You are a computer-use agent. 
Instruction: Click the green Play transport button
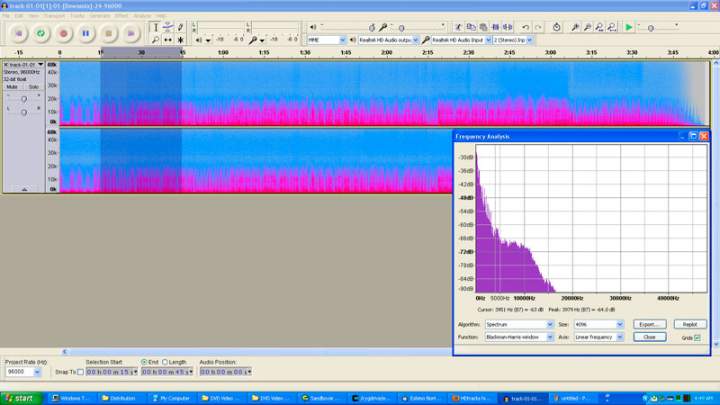coord(41,34)
